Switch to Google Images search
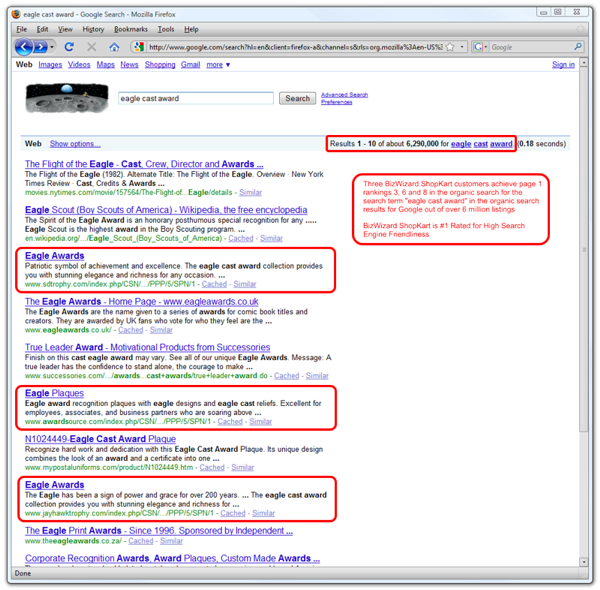Image resolution: width=600 pixels, height=590 pixels. coord(50,65)
